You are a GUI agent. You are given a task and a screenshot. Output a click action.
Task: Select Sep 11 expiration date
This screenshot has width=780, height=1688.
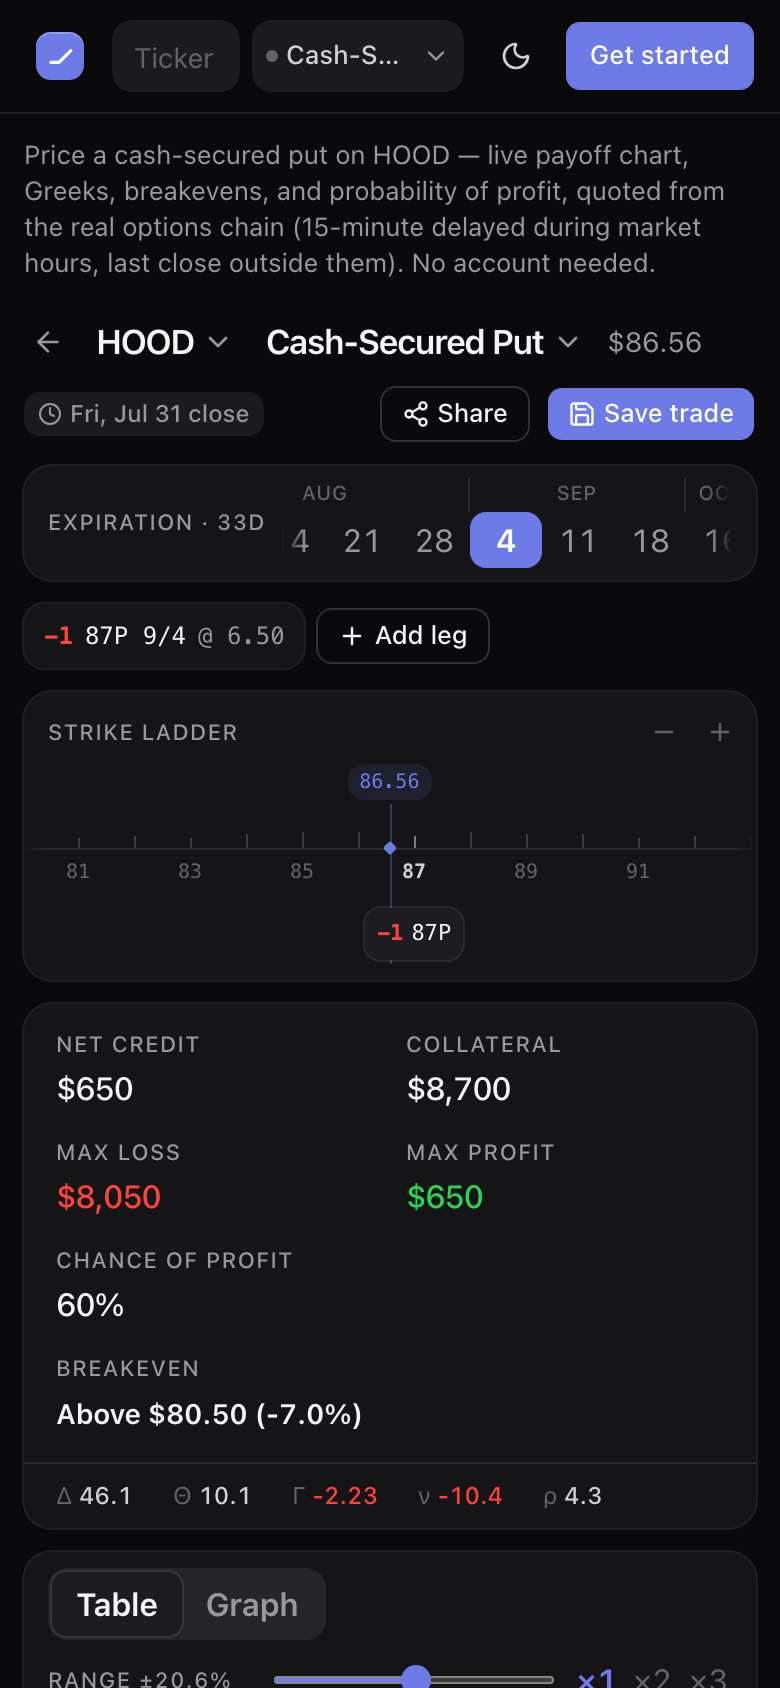tap(578, 540)
